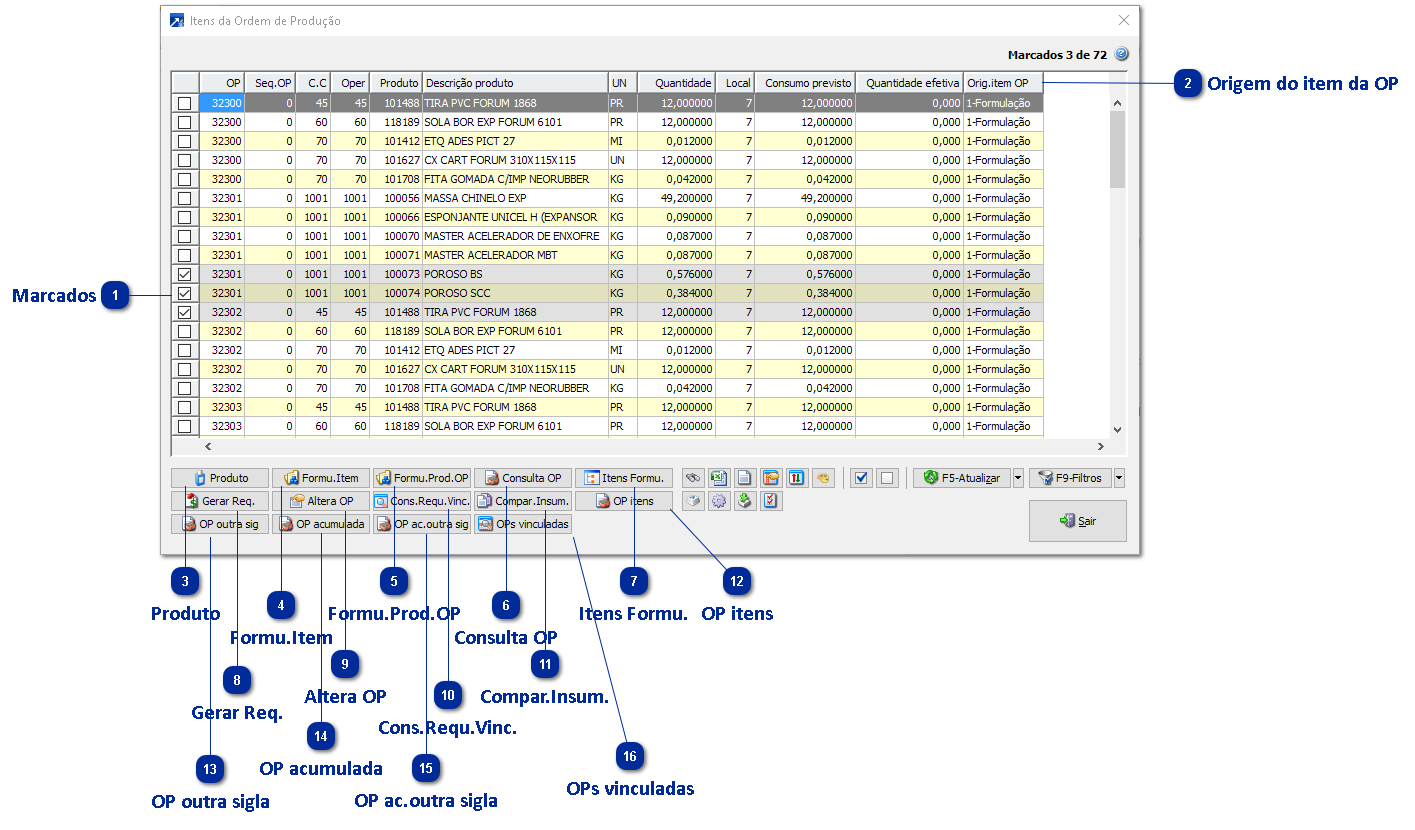Open the dropdown arrow beside F9-Filtros
Image resolution: width=1415 pixels, height=830 pixels.
click(x=1119, y=478)
